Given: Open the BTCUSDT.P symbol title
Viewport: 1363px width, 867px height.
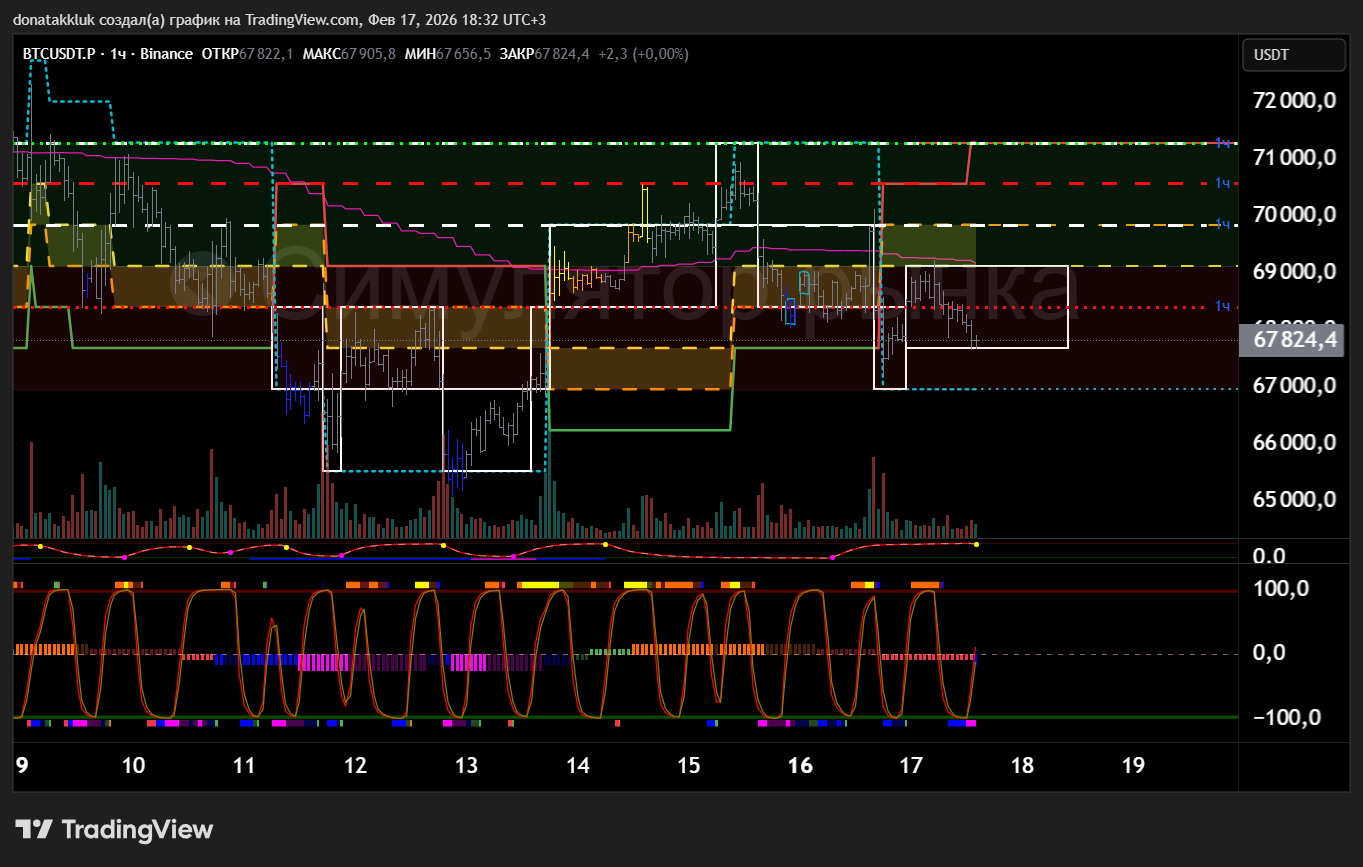Looking at the screenshot, I should point(61,54).
